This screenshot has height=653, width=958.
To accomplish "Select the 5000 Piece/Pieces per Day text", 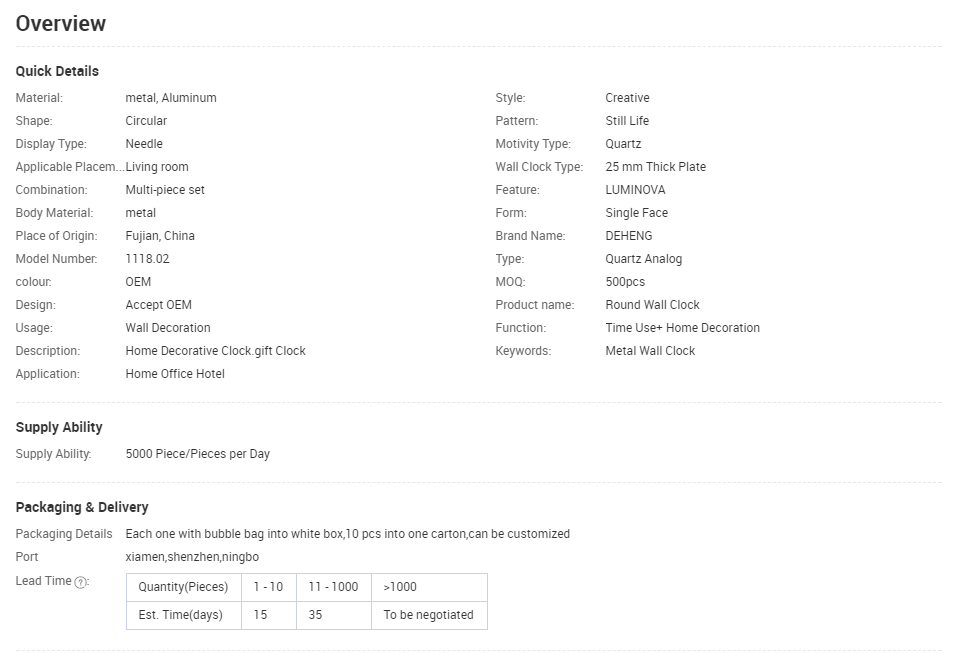I will coord(197,454).
